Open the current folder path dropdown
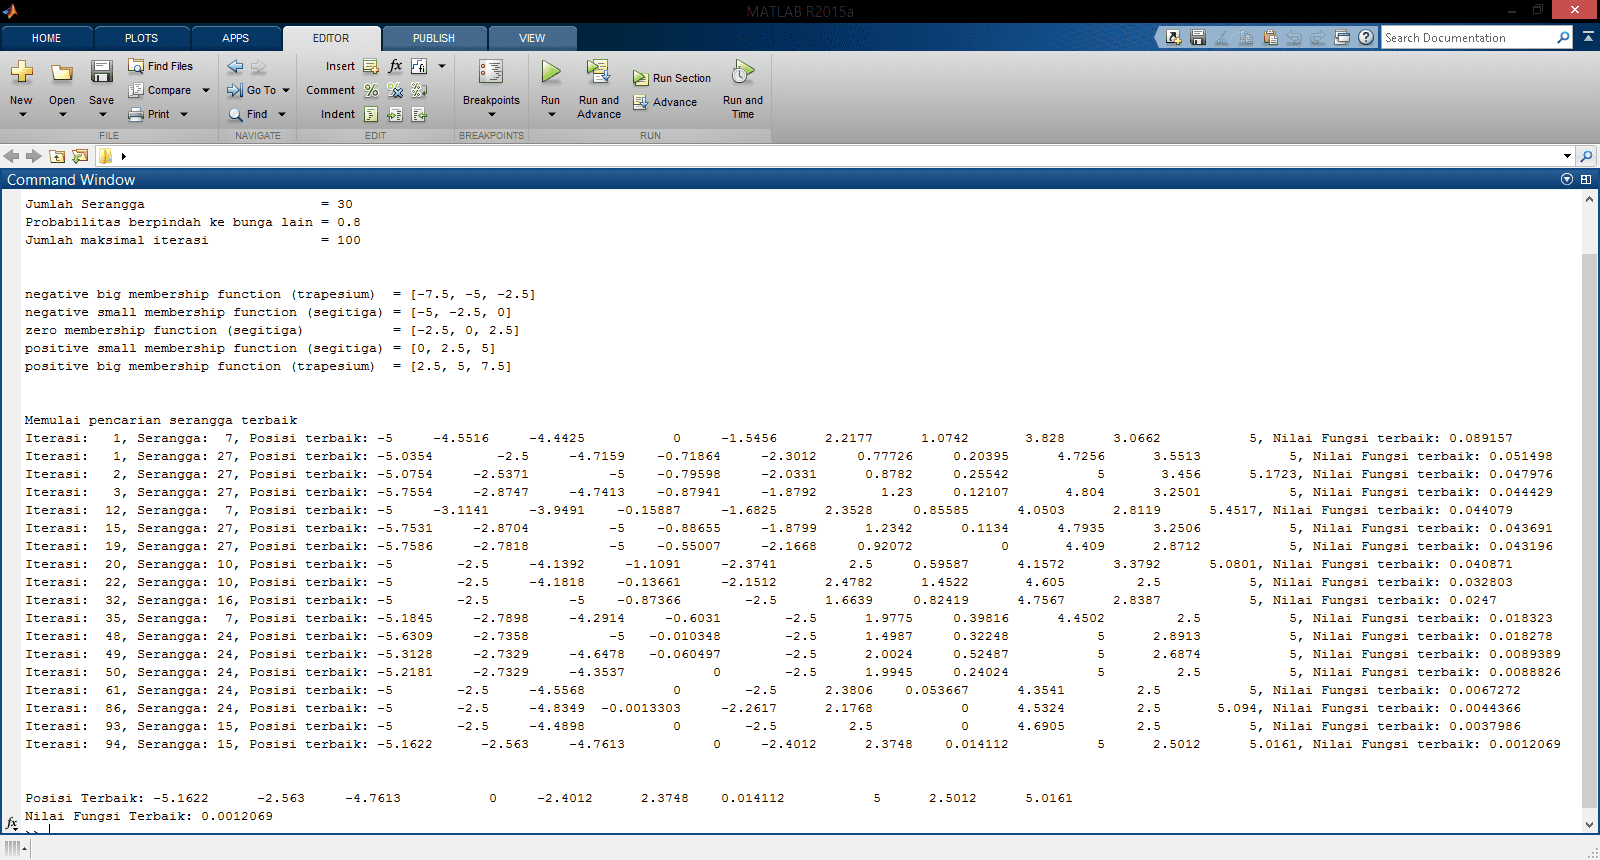Viewport: 1600px width, 860px height. coord(1566,156)
